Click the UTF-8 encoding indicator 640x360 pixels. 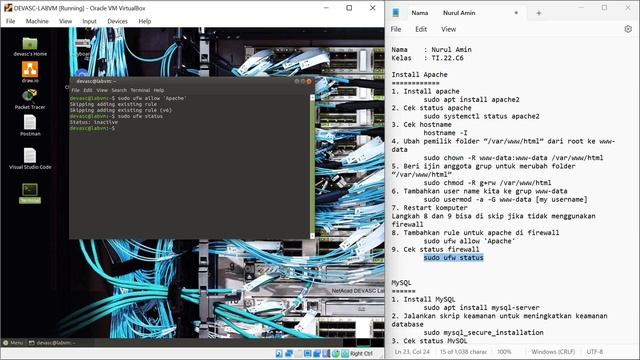(594, 352)
